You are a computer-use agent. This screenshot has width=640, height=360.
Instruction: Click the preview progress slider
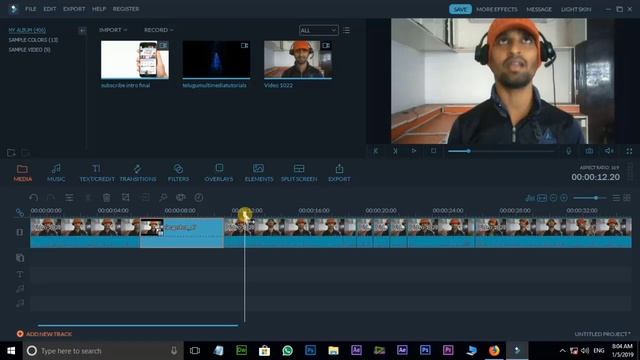click(x=501, y=151)
